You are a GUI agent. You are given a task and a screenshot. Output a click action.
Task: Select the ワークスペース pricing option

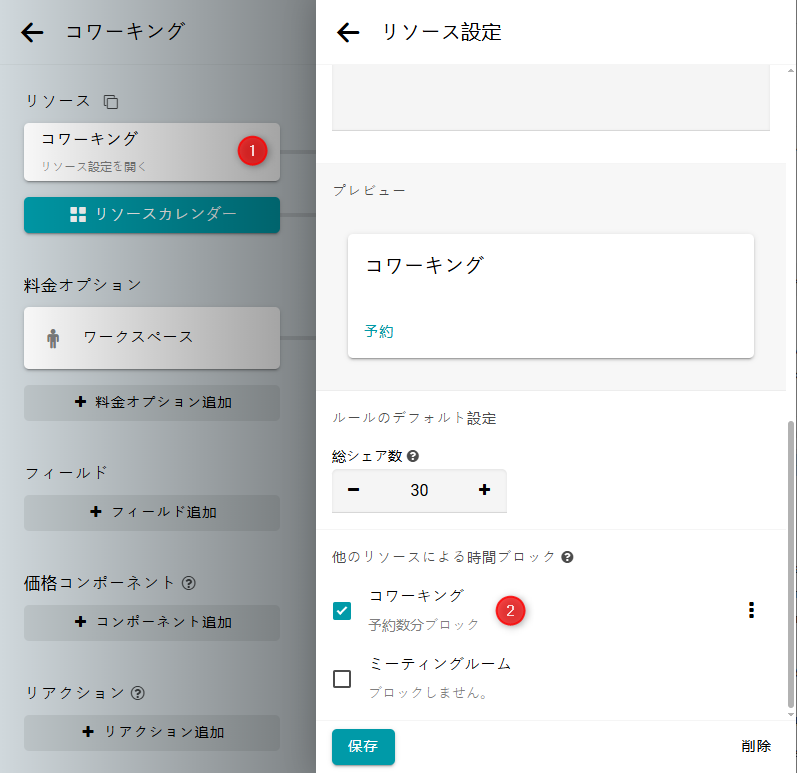pyautogui.click(x=152, y=338)
